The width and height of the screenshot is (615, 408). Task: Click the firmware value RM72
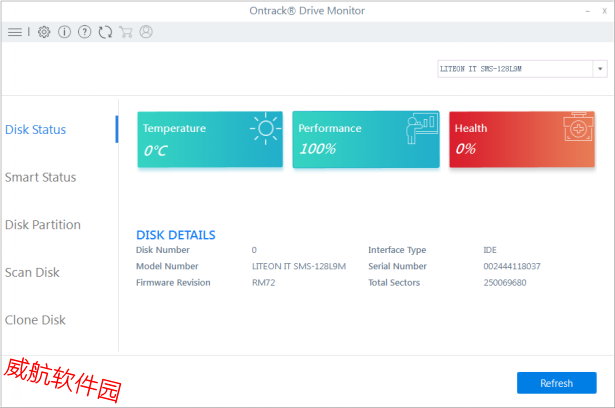click(264, 283)
